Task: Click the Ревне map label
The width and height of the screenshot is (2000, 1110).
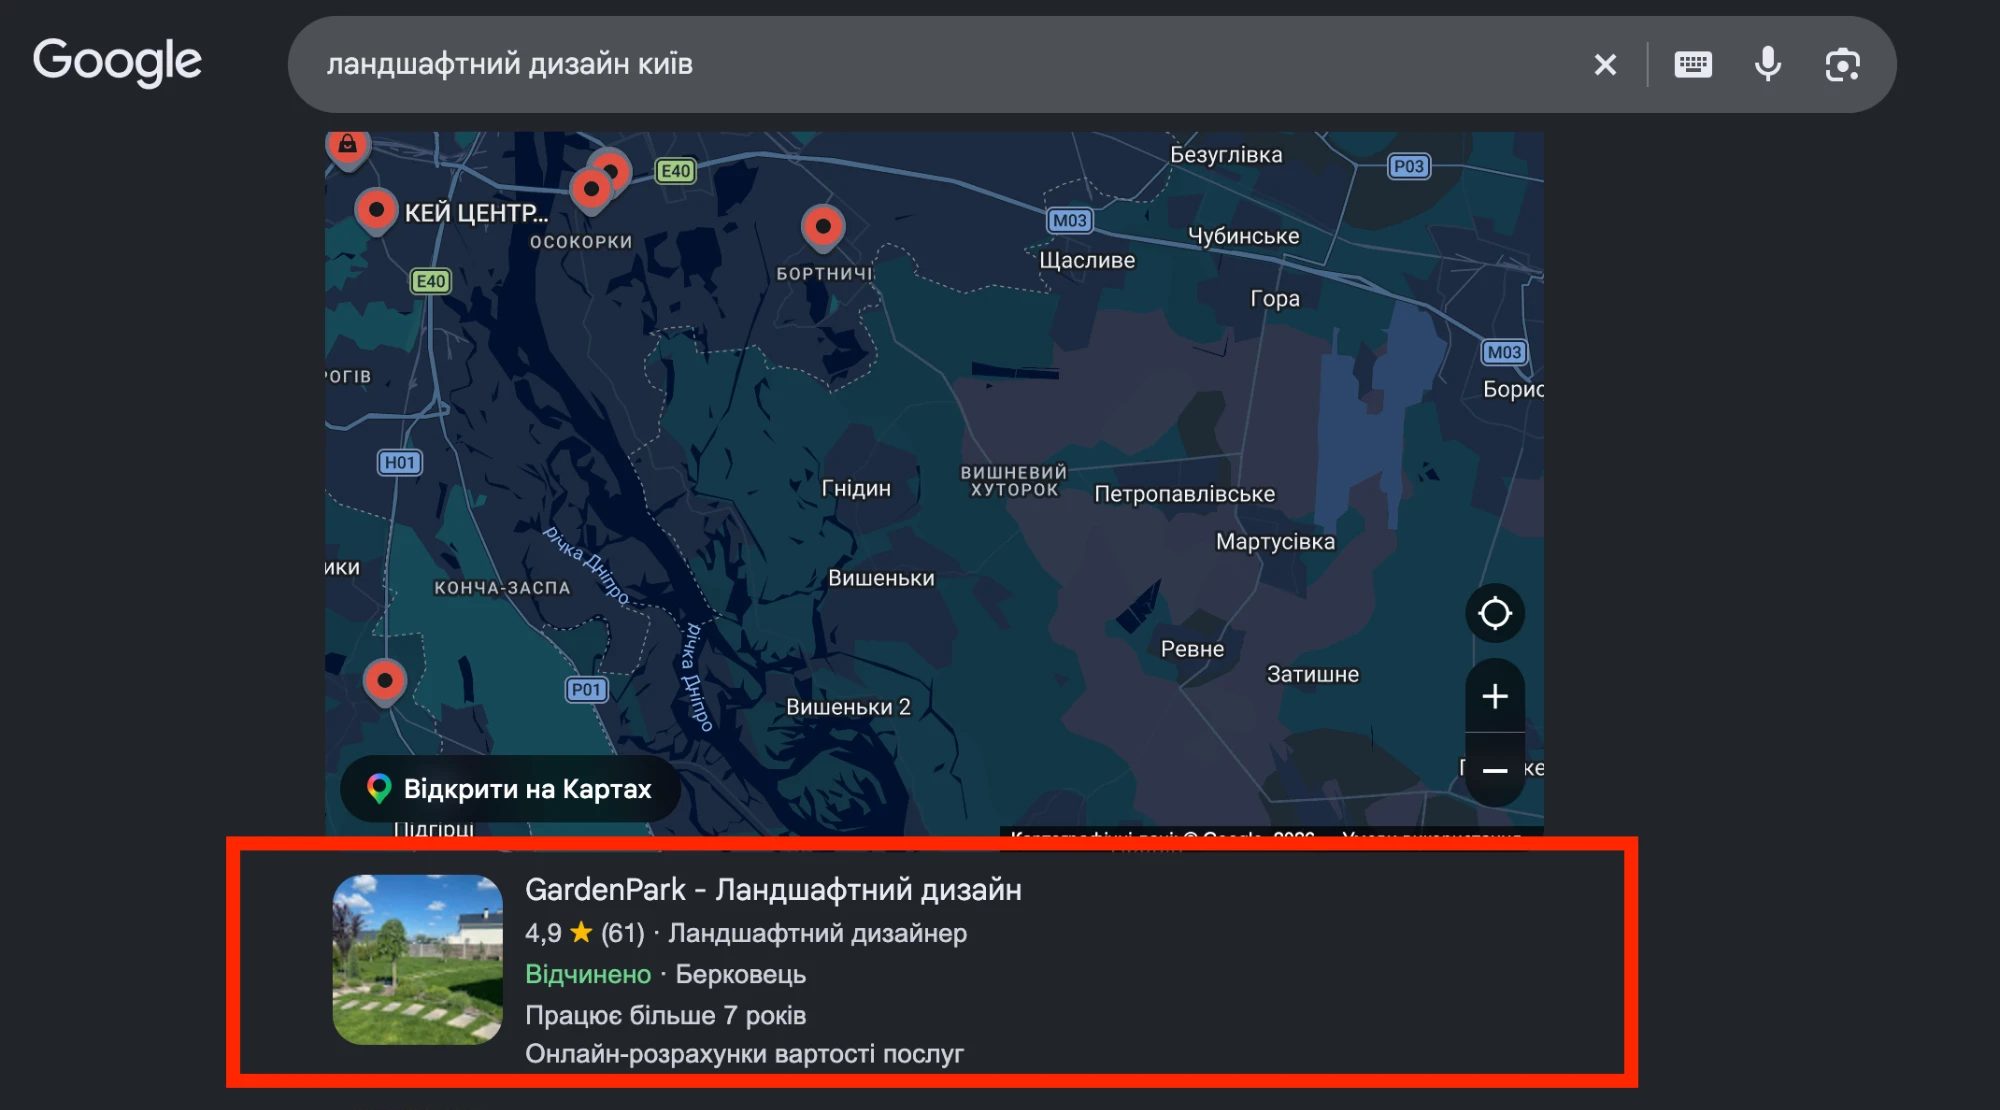Action: 1192,649
